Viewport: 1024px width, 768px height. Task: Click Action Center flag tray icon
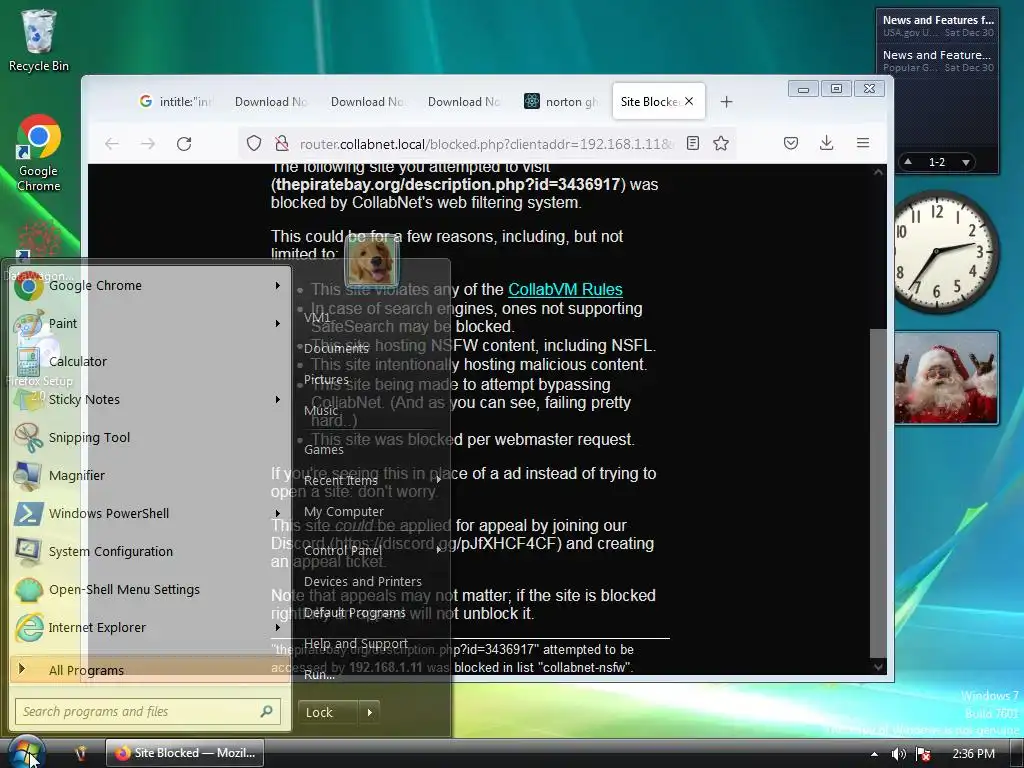click(x=923, y=754)
